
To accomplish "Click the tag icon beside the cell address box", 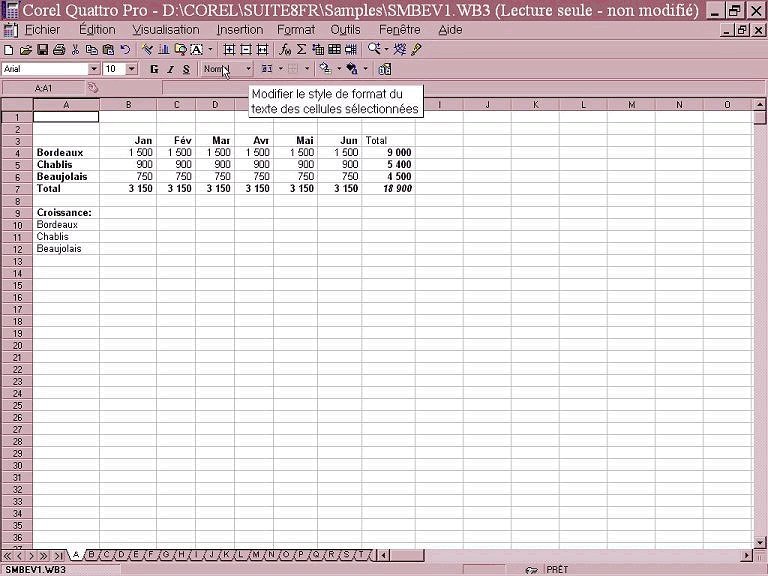I will 93,88.
